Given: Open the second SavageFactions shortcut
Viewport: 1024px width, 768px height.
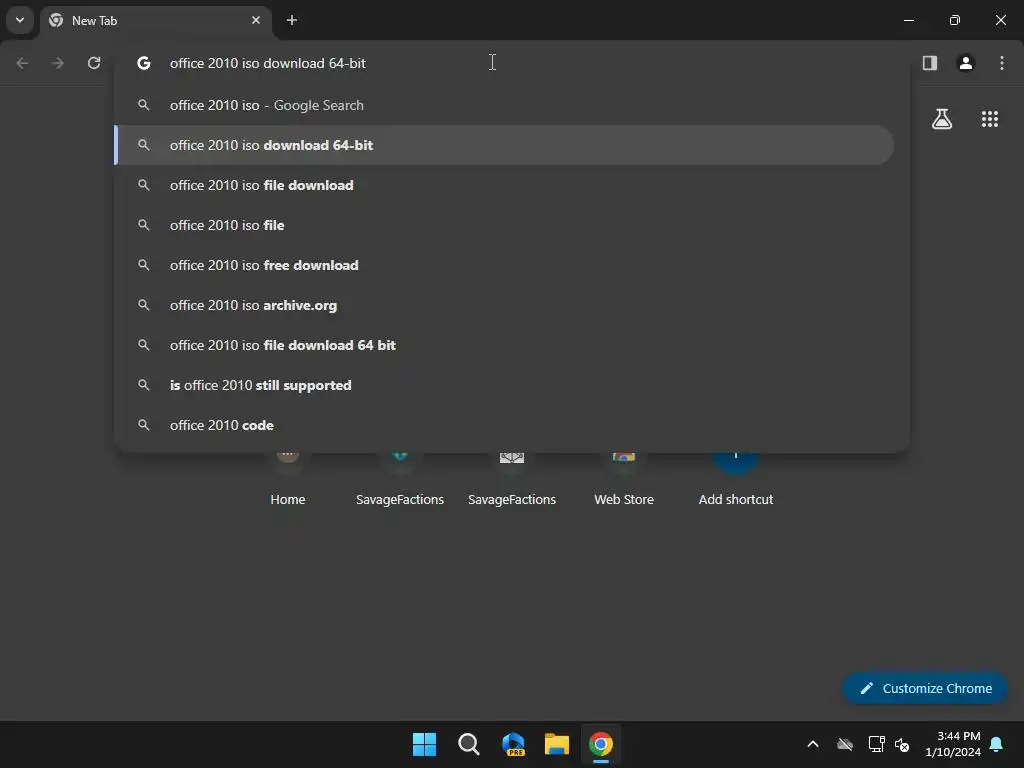Looking at the screenshot, I should click(512, 479).
